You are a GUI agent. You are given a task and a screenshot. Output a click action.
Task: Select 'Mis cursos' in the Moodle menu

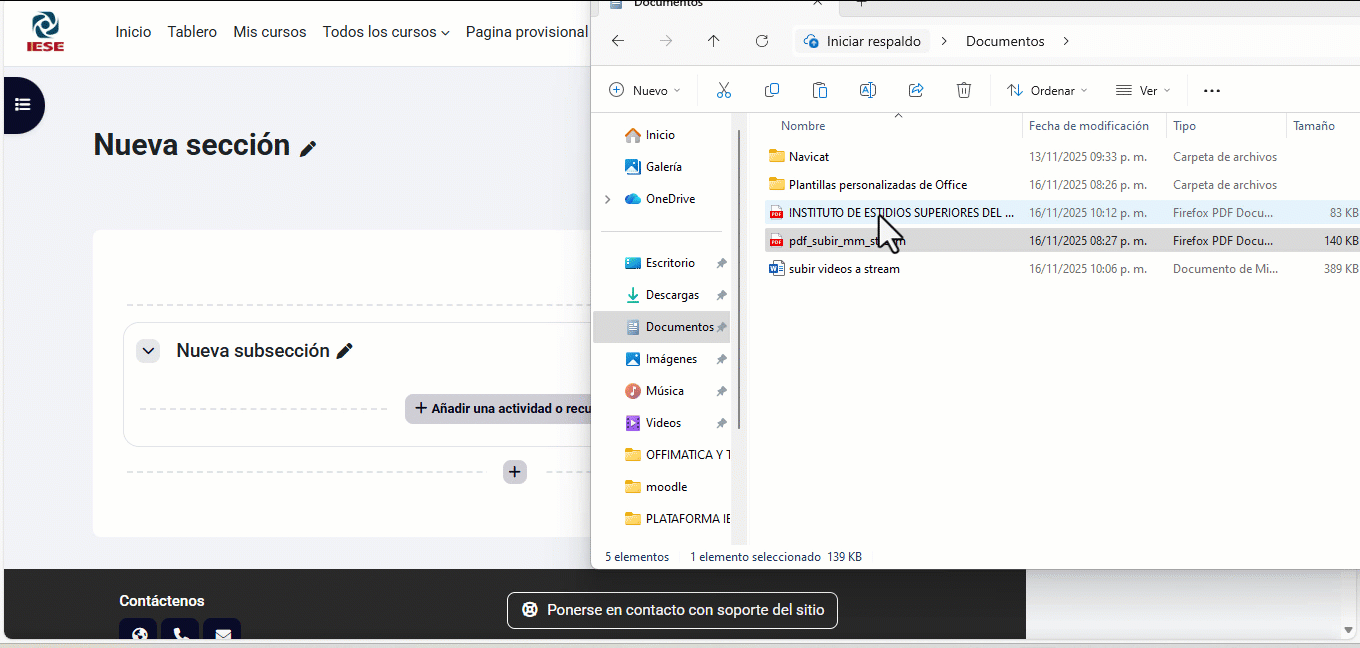pos(269,32)
